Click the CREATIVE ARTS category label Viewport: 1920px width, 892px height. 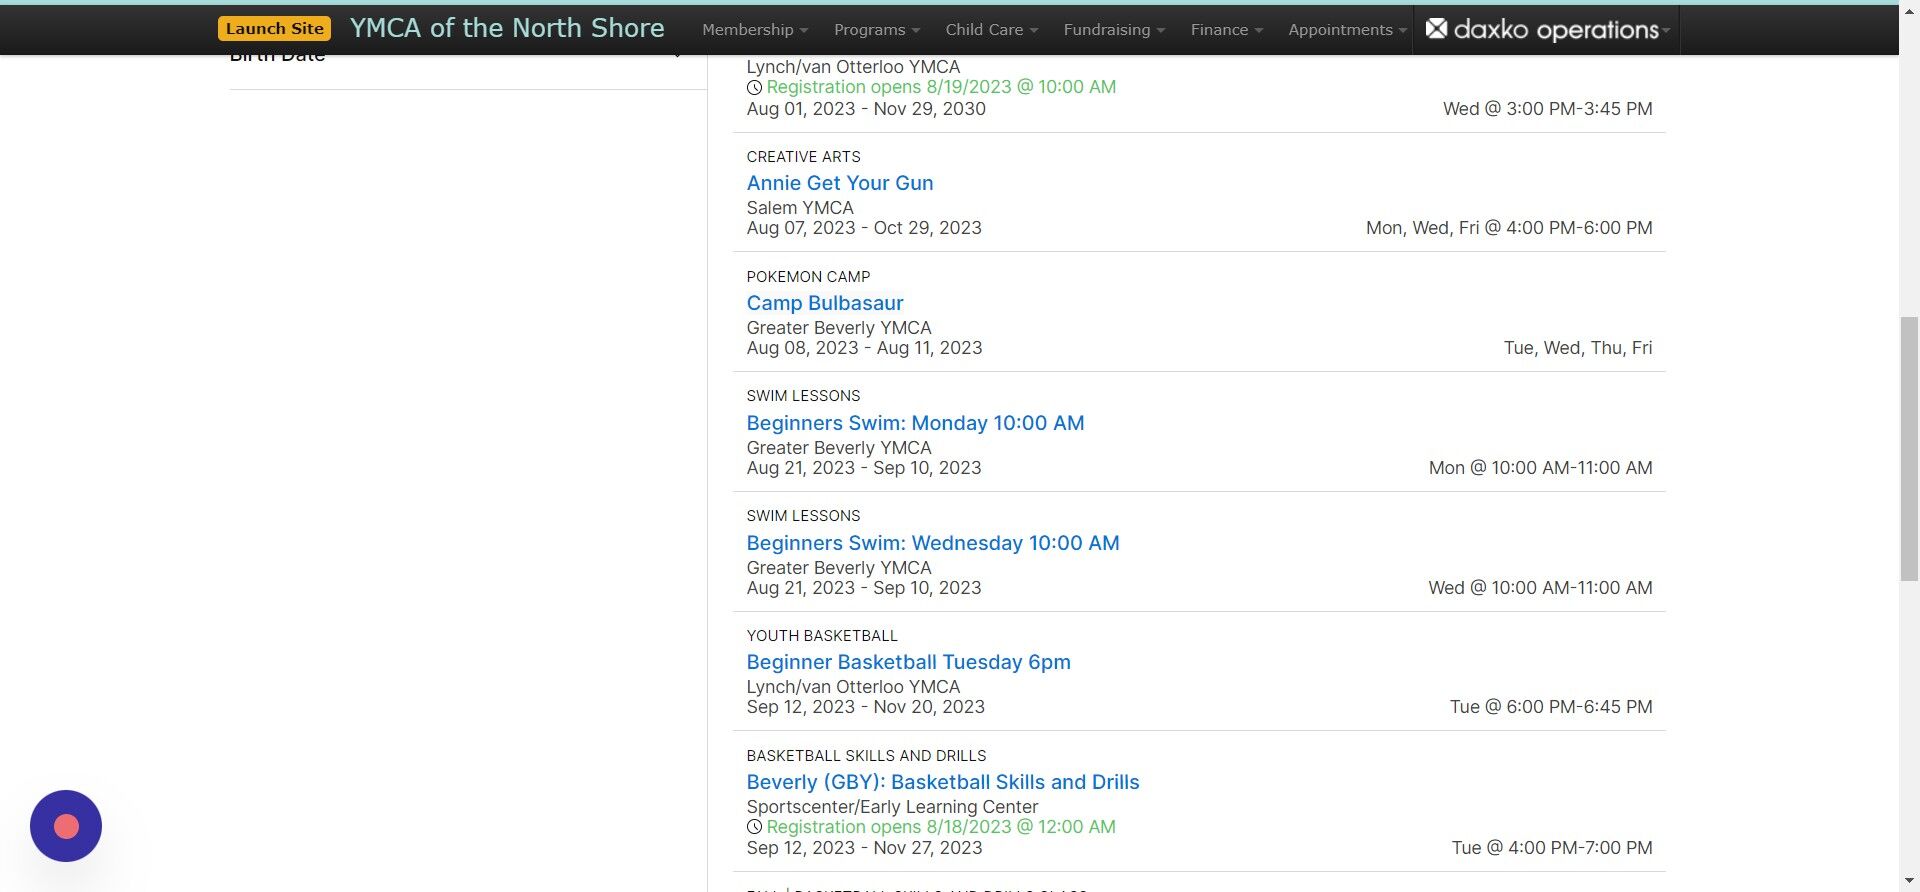tap(803, 157)
